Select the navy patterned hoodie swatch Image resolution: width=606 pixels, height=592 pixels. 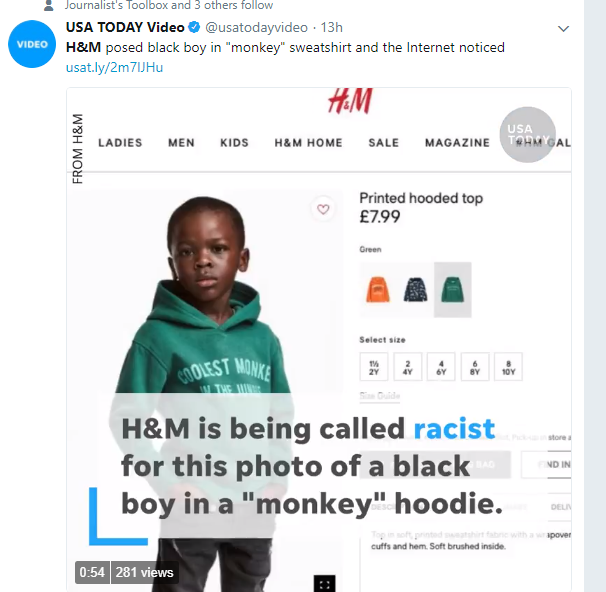pos(414,290)
